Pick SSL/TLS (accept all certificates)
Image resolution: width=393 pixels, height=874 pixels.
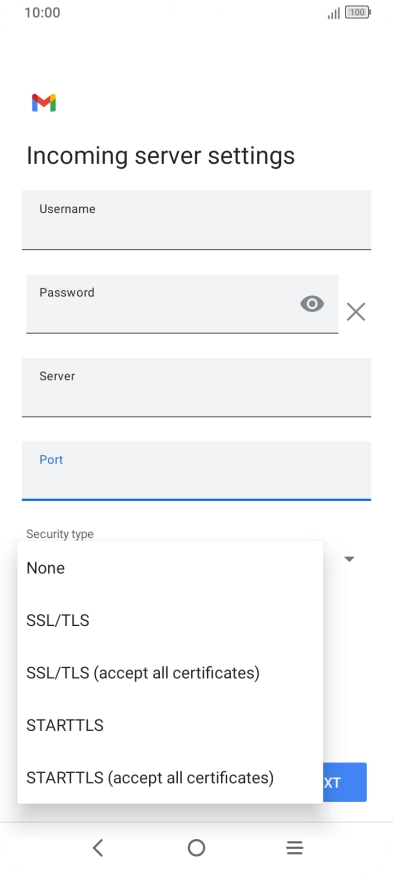click(x=170, y=673)
